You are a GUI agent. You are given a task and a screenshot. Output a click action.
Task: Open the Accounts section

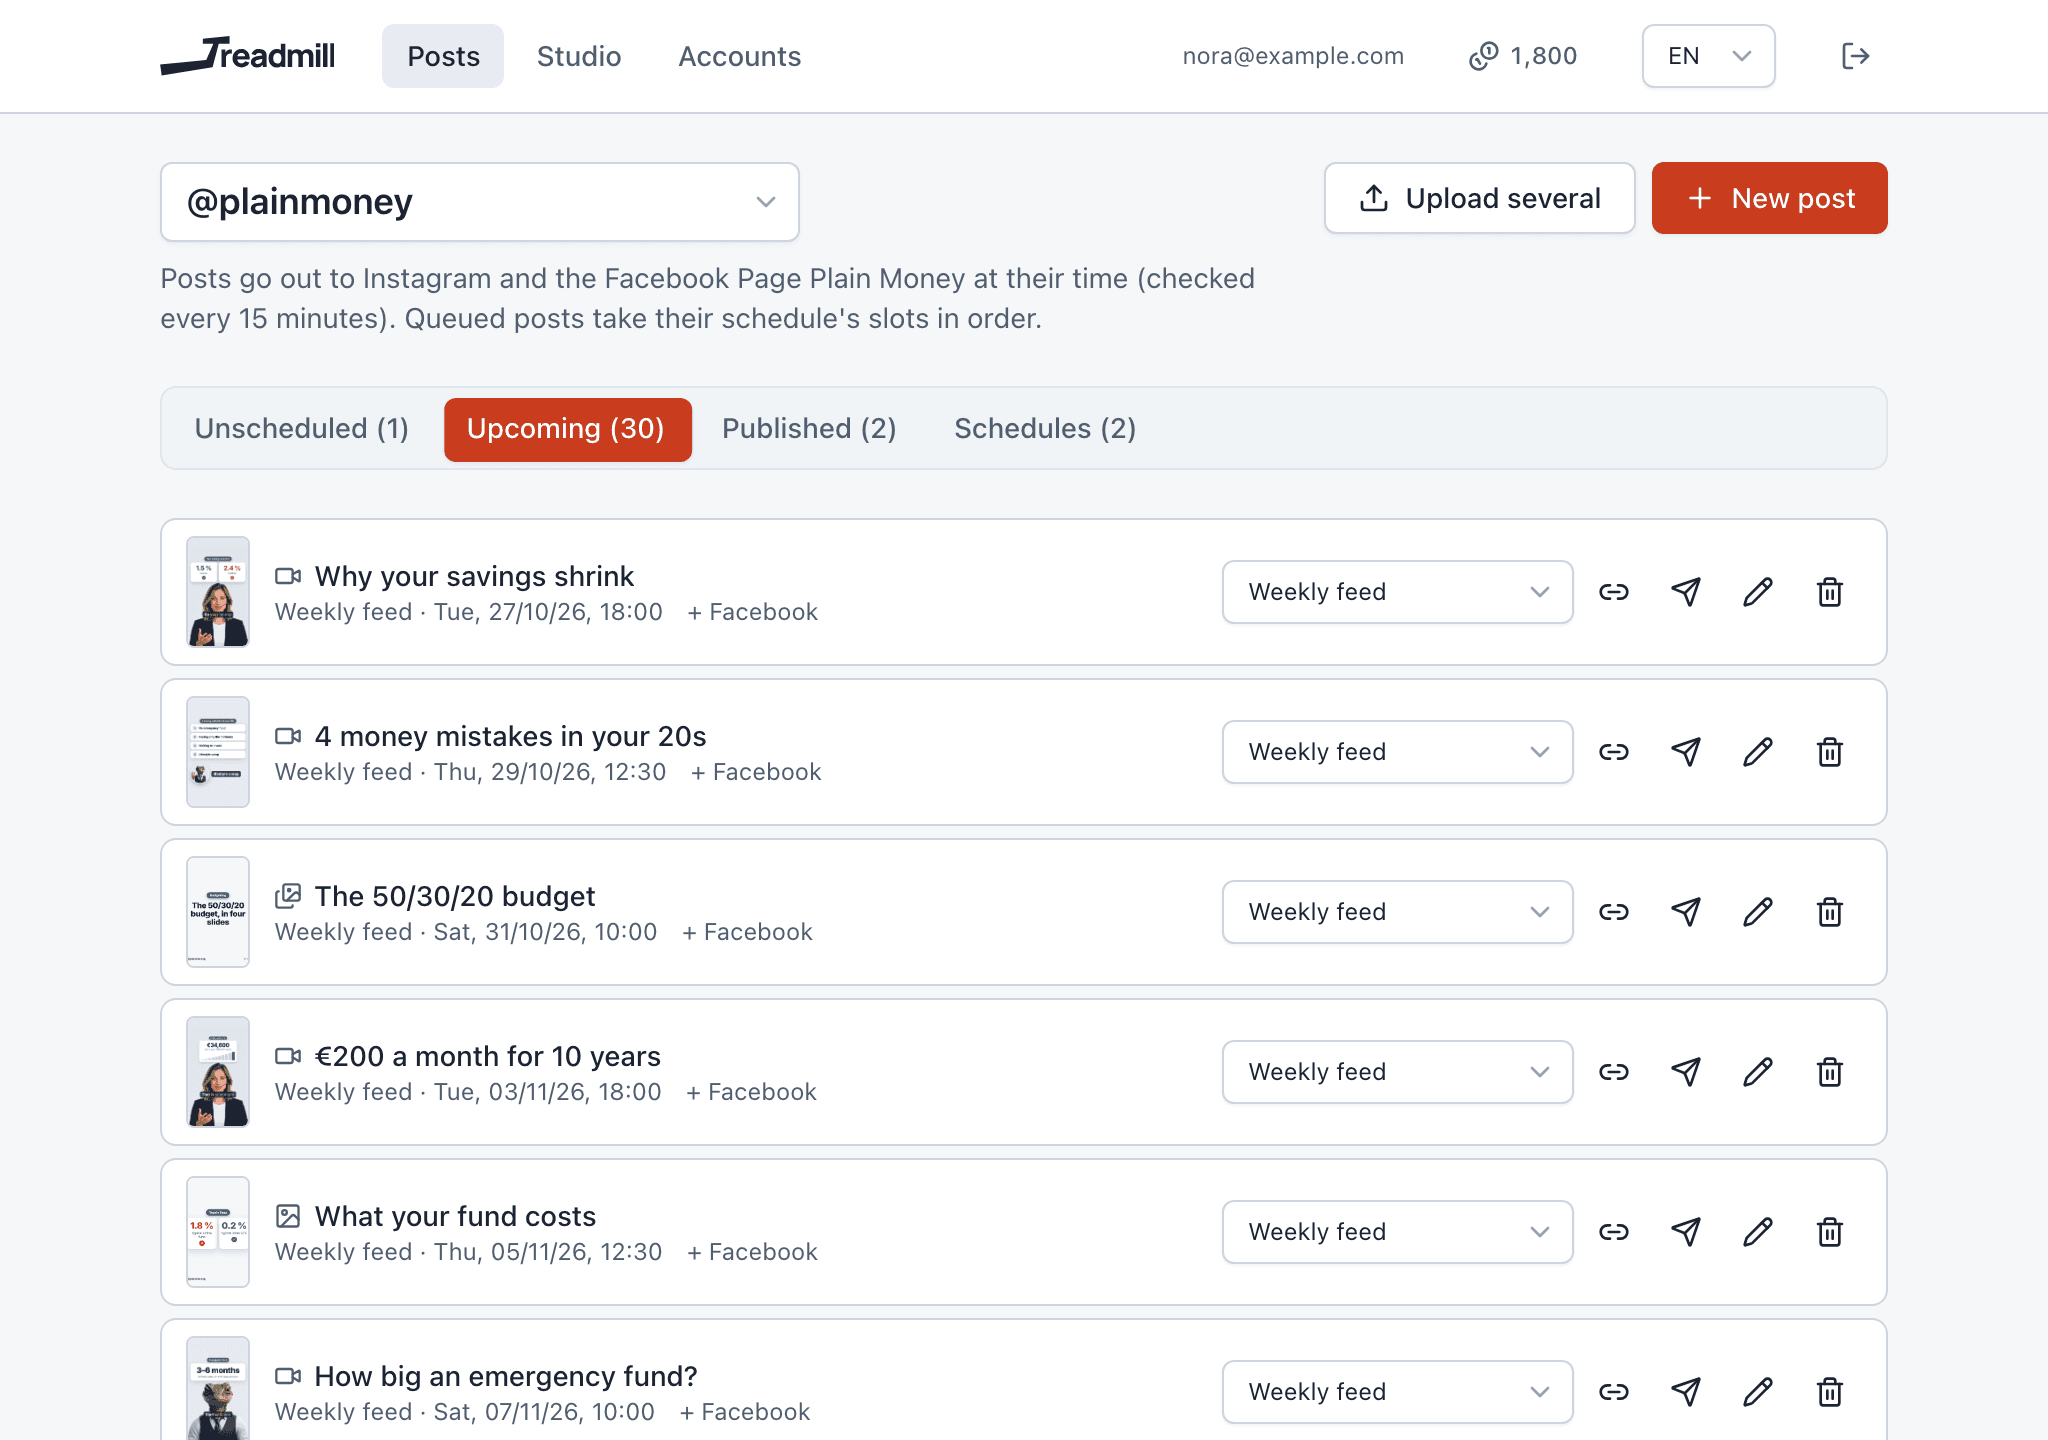click(x=740, y=56)
